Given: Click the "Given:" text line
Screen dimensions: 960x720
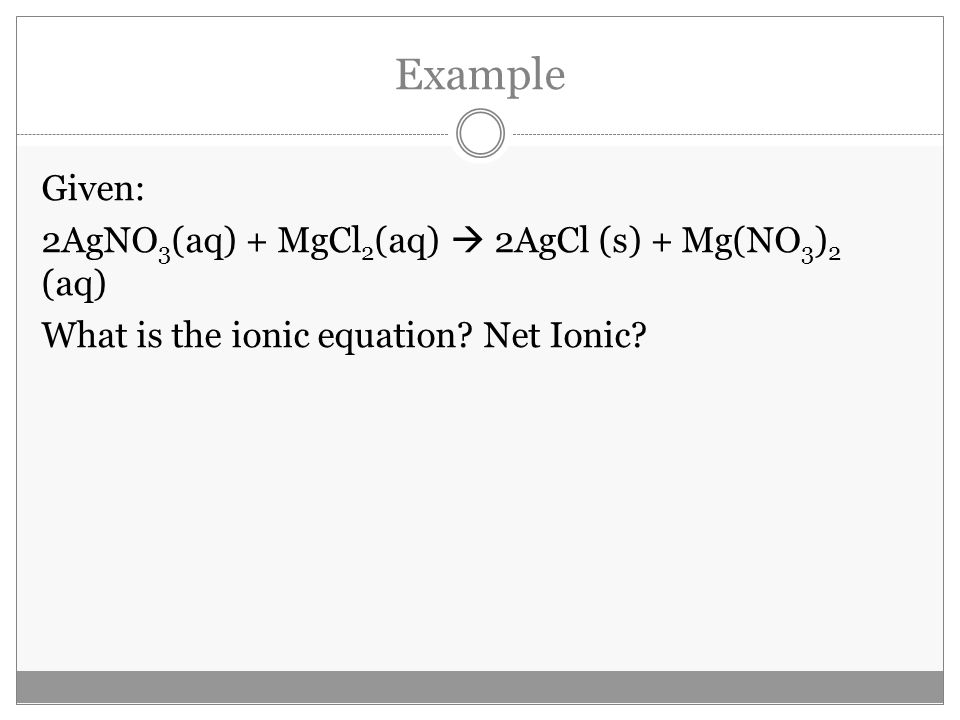Looking at the screenshot, I should click(93, 188).
